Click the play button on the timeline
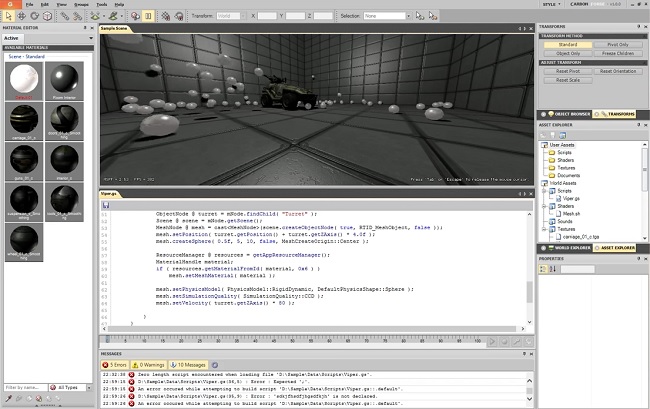 pyautogui.click(x=492, y=342)
